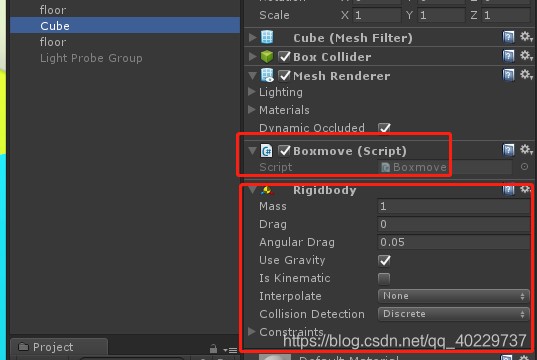Click the Angular Drag property label

click(x=297, y=242)
